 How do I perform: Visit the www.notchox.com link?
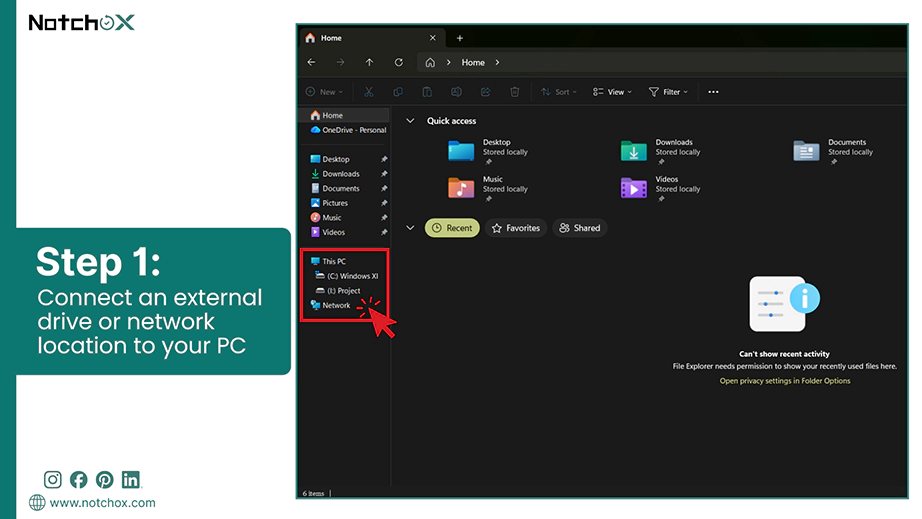point(102,503)
